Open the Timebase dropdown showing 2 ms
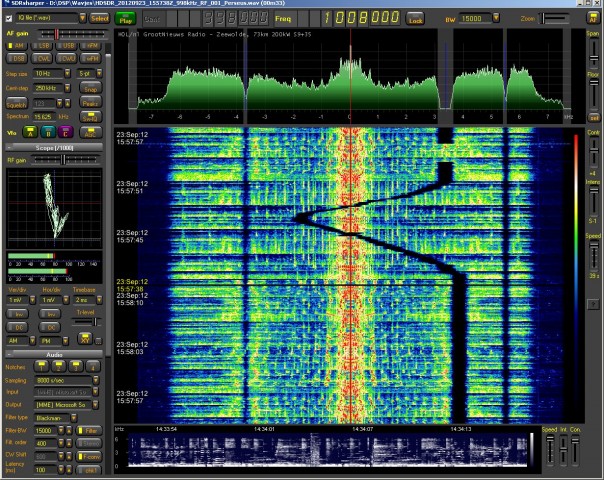The height and width of the screenshot is (480, 604). [x=99, y=300]
